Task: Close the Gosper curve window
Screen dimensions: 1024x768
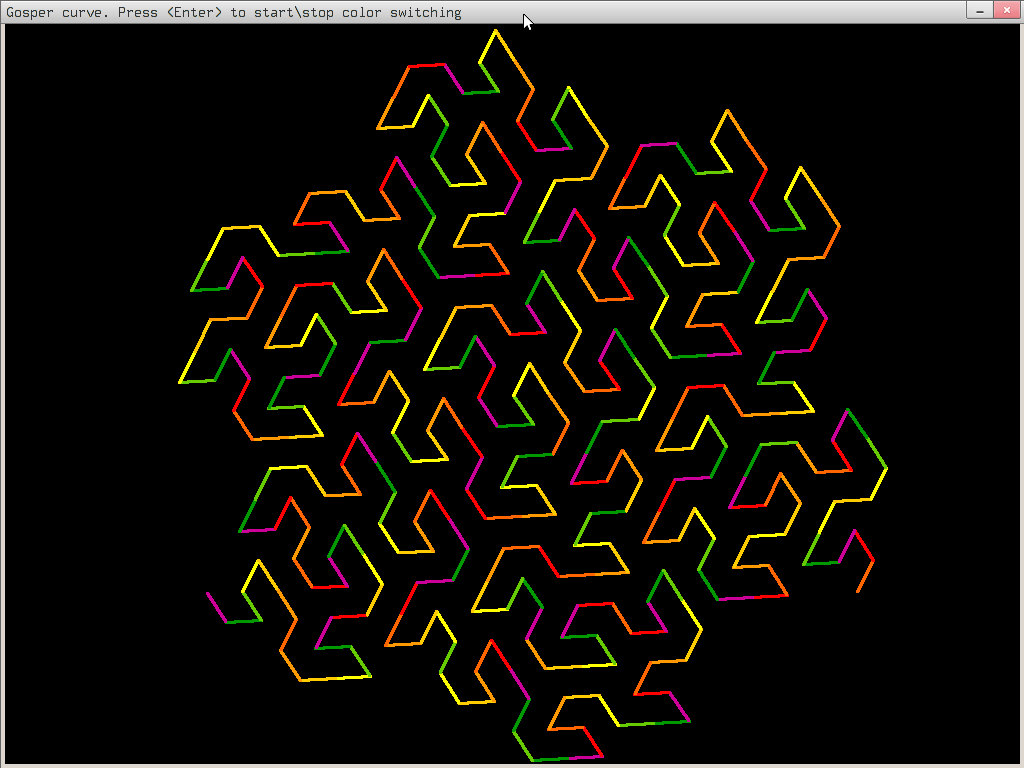Action: coord(1005,10)
